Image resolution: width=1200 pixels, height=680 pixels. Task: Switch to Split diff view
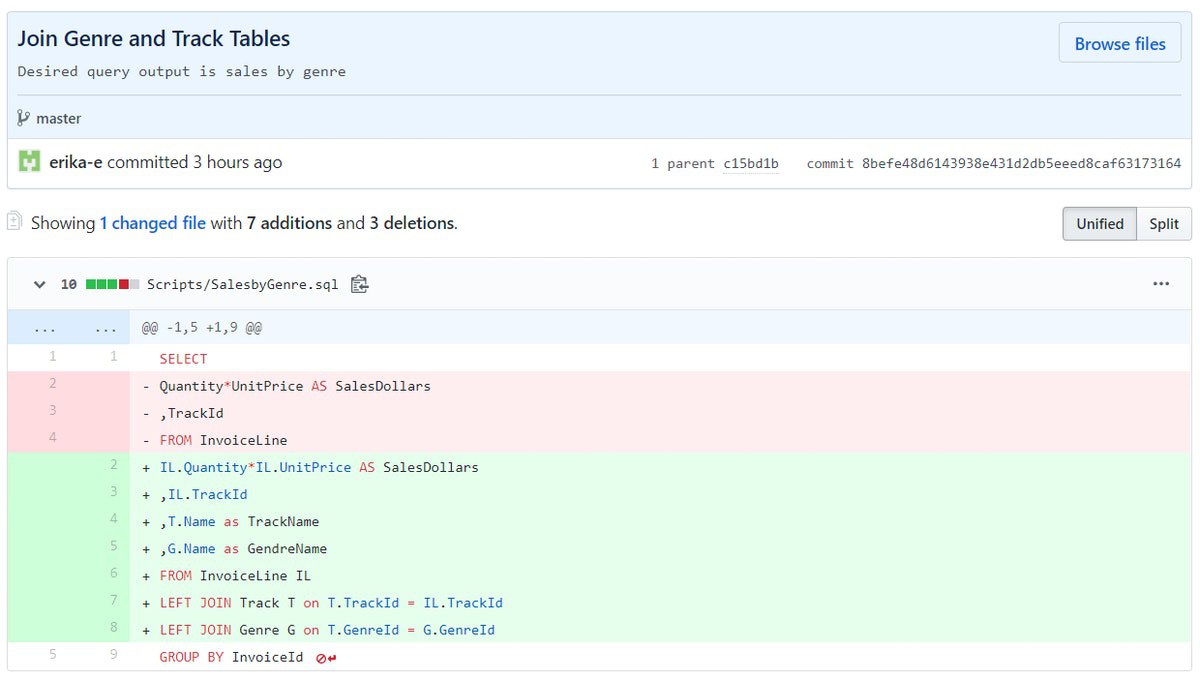coord(1163,224)
